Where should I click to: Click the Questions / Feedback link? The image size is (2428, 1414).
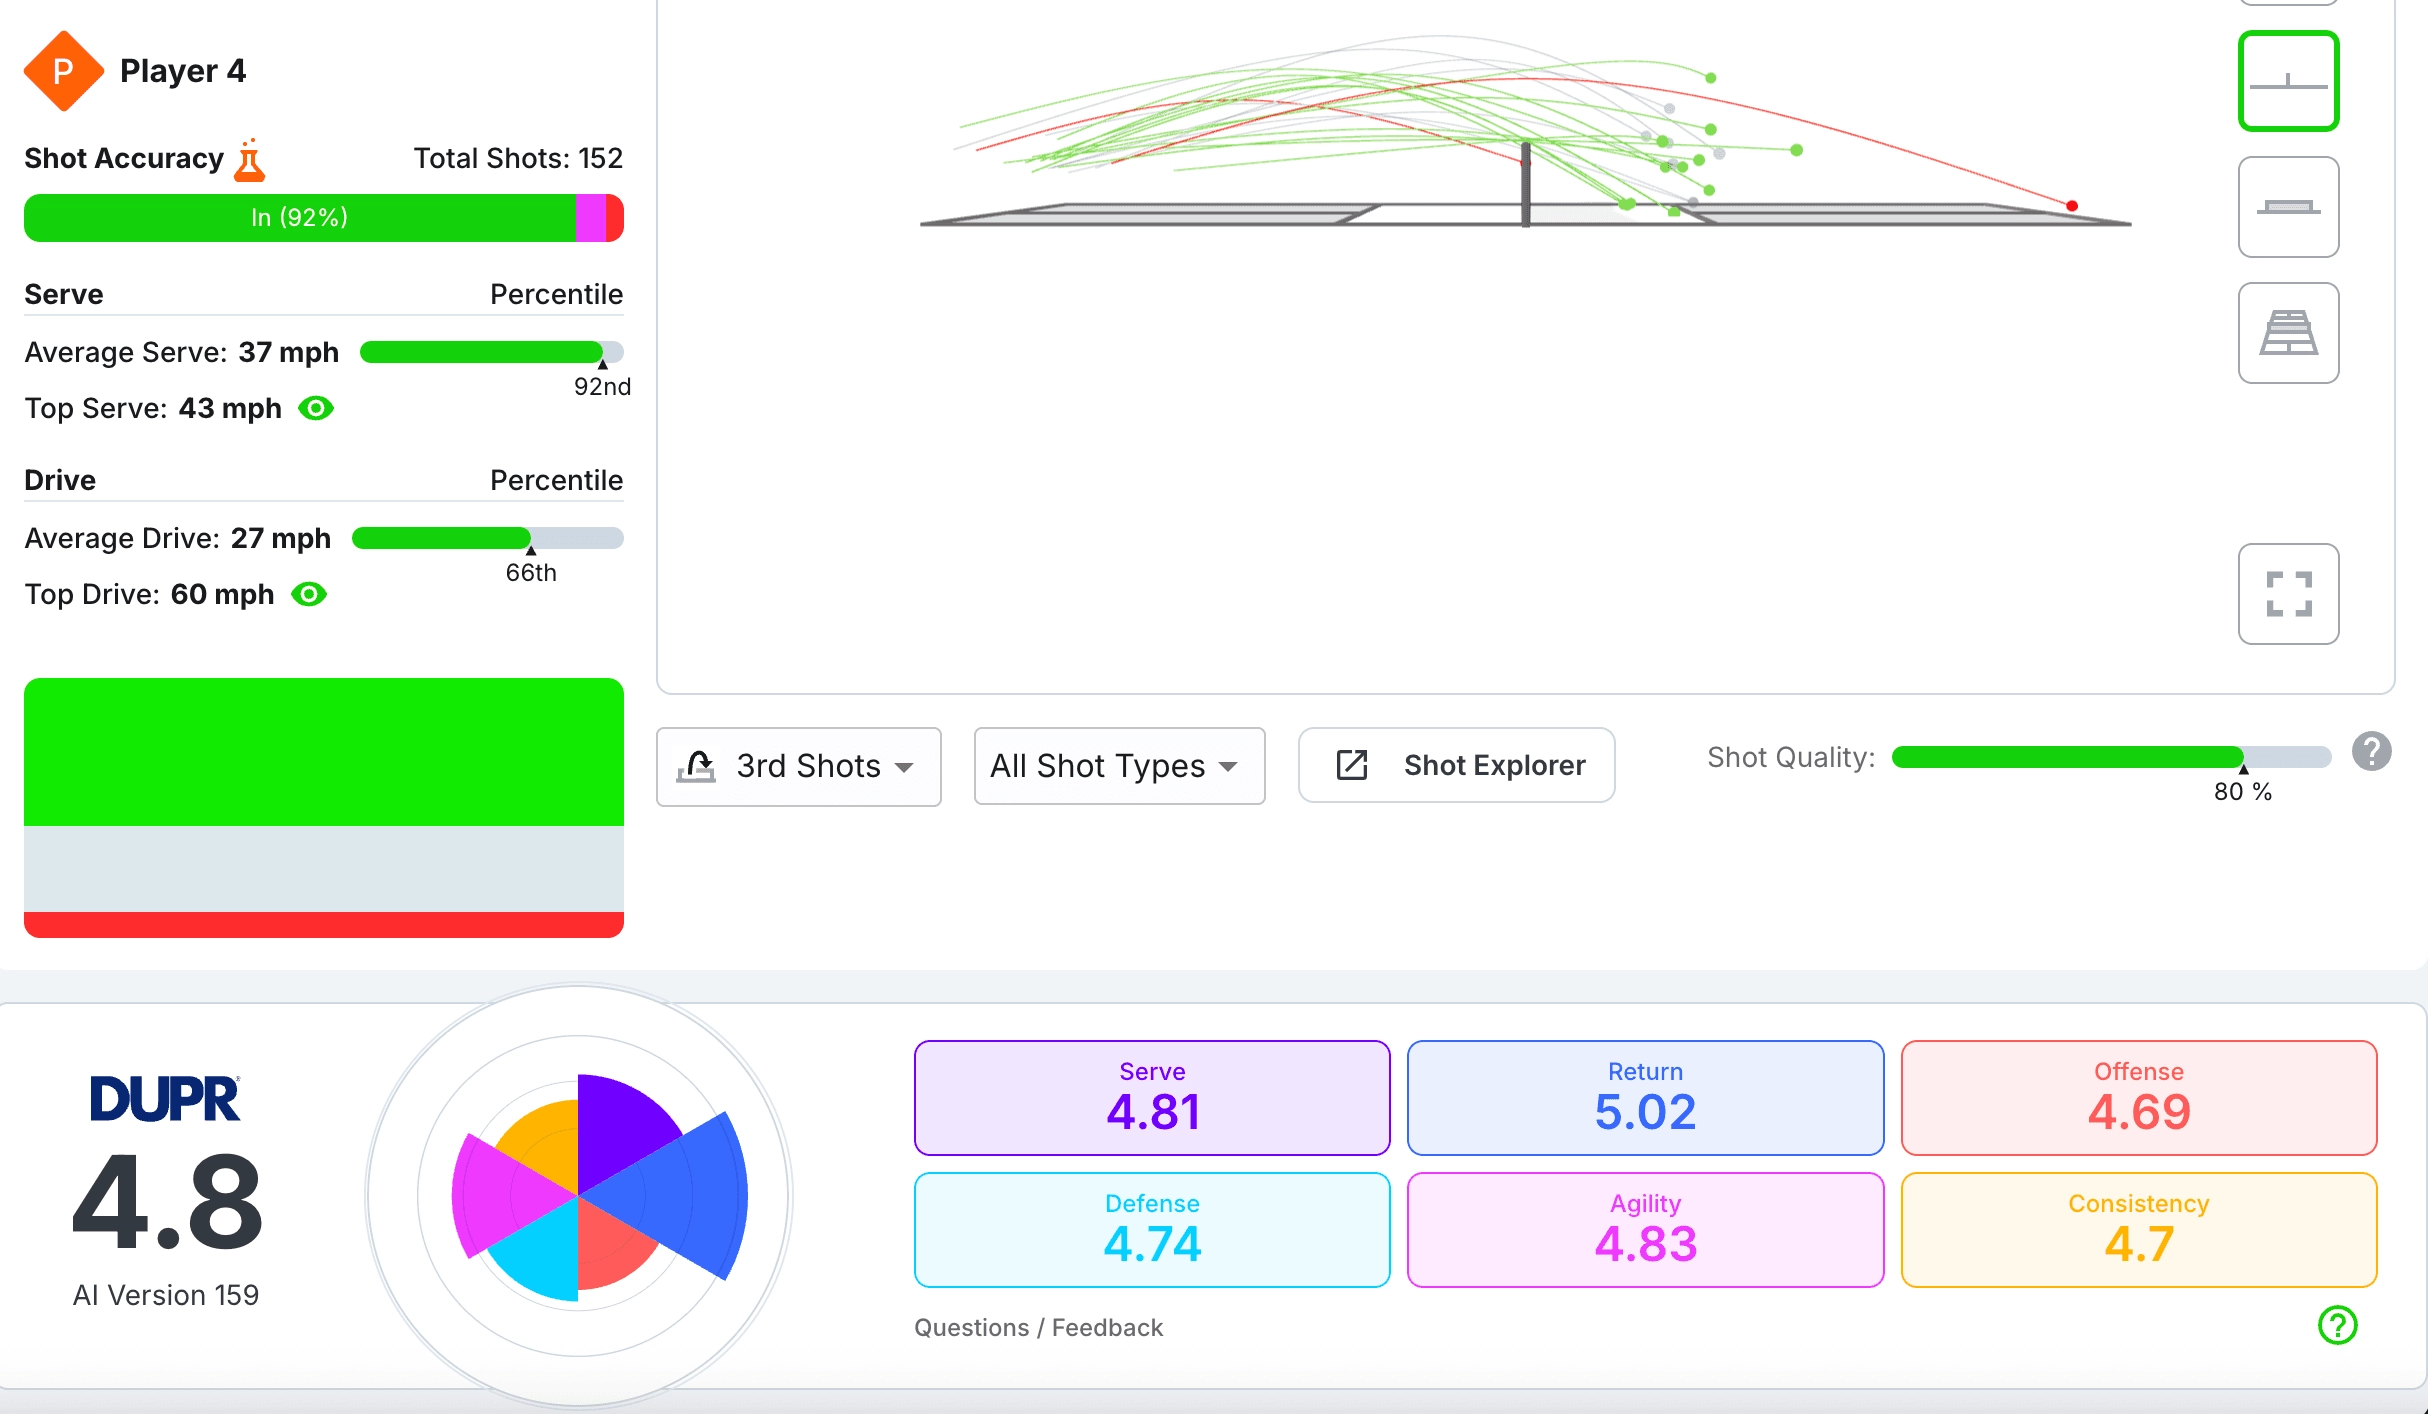pos(1038,1327)
